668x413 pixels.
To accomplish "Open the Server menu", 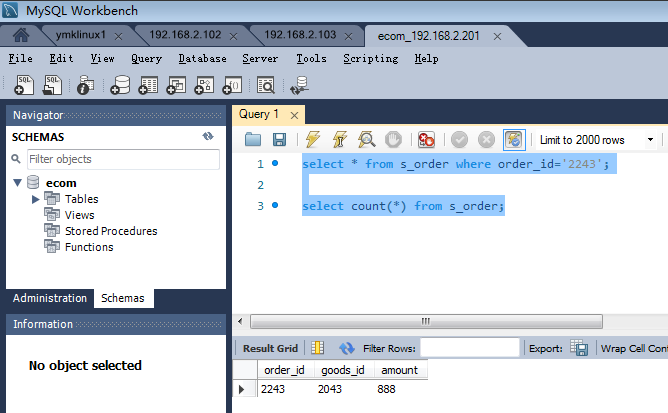I will [x=260, y=58].
